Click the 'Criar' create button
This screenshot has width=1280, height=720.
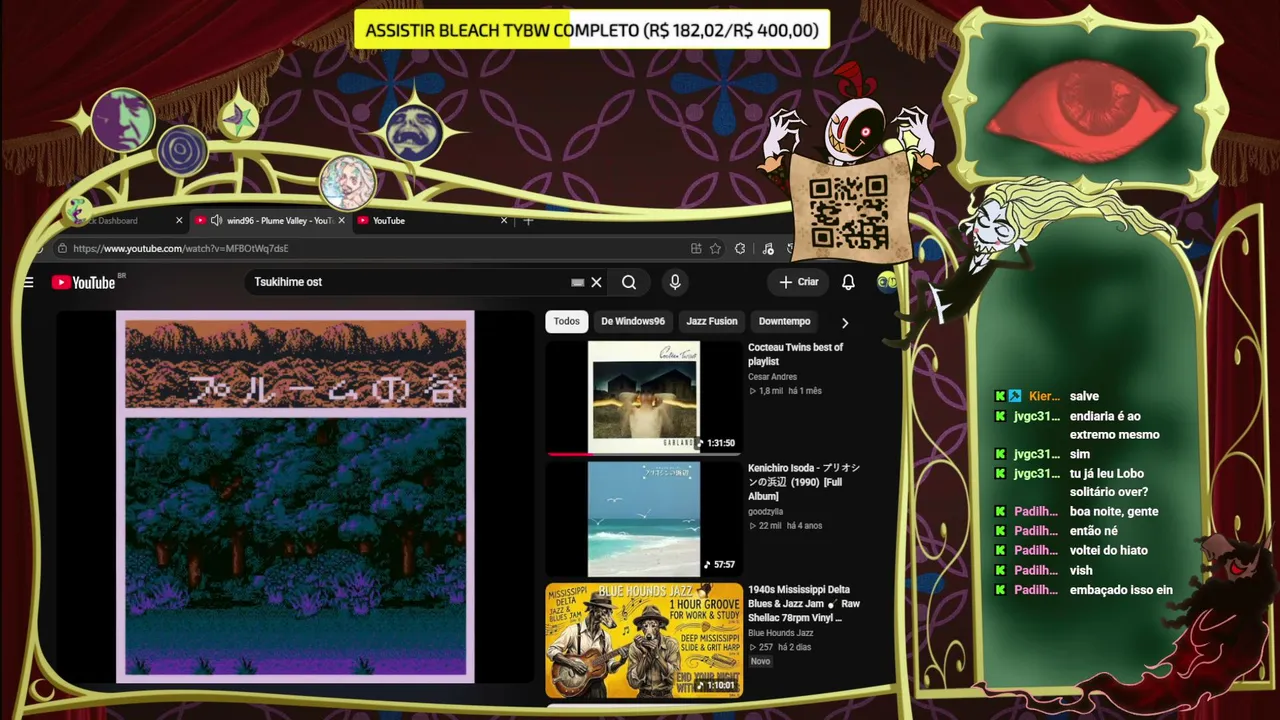(799, 282)
